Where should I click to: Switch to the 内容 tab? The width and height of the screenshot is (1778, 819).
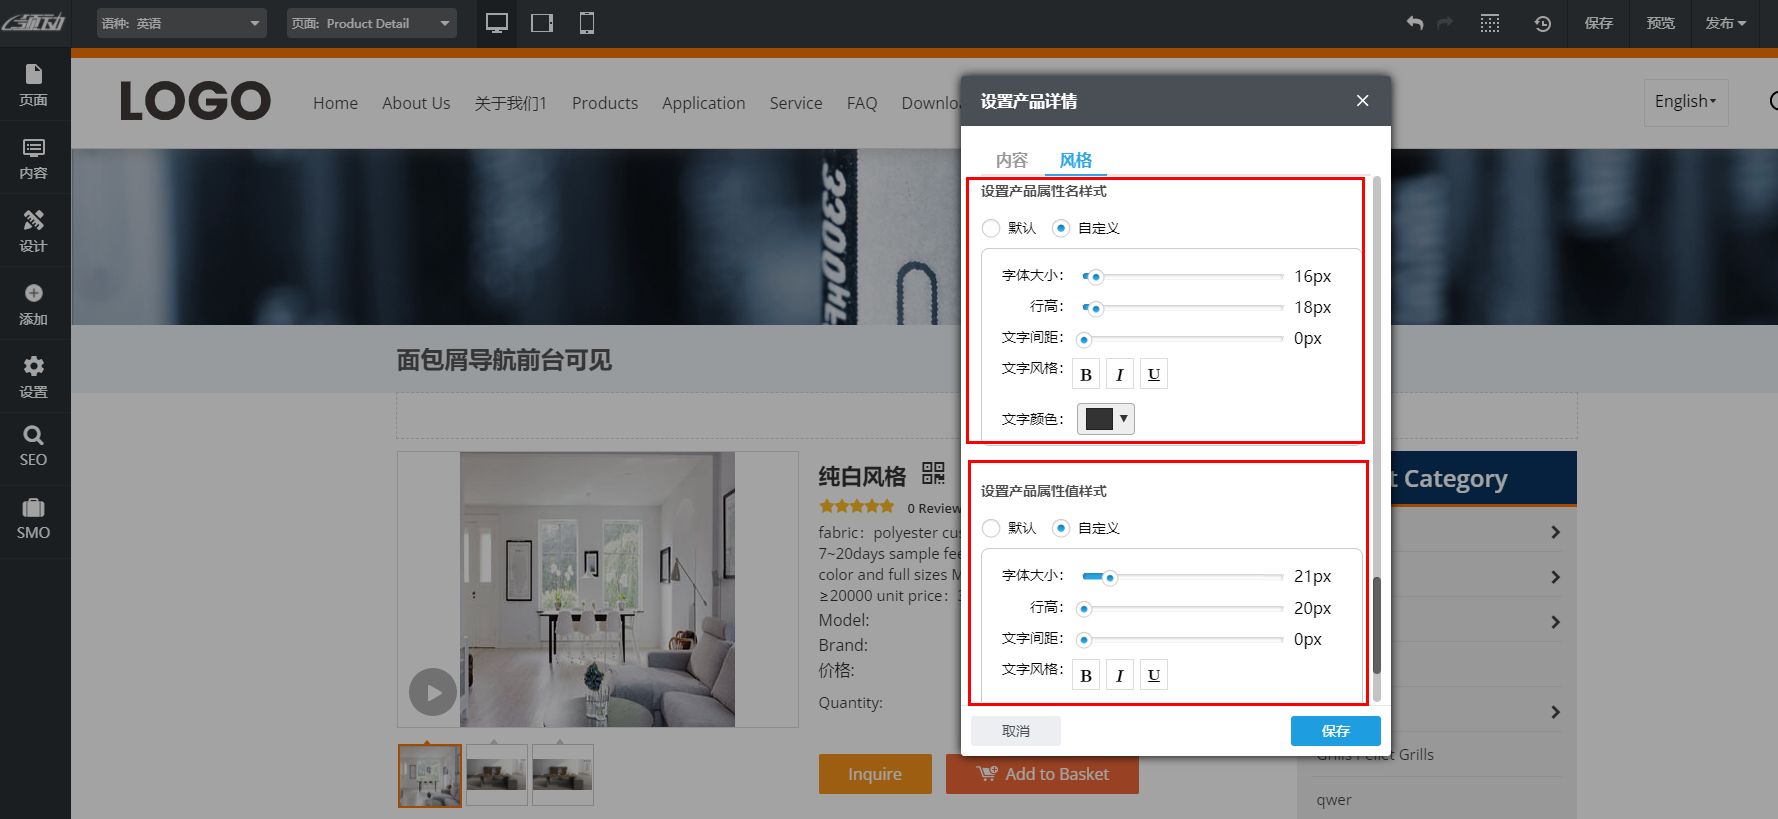point(1011,160)
